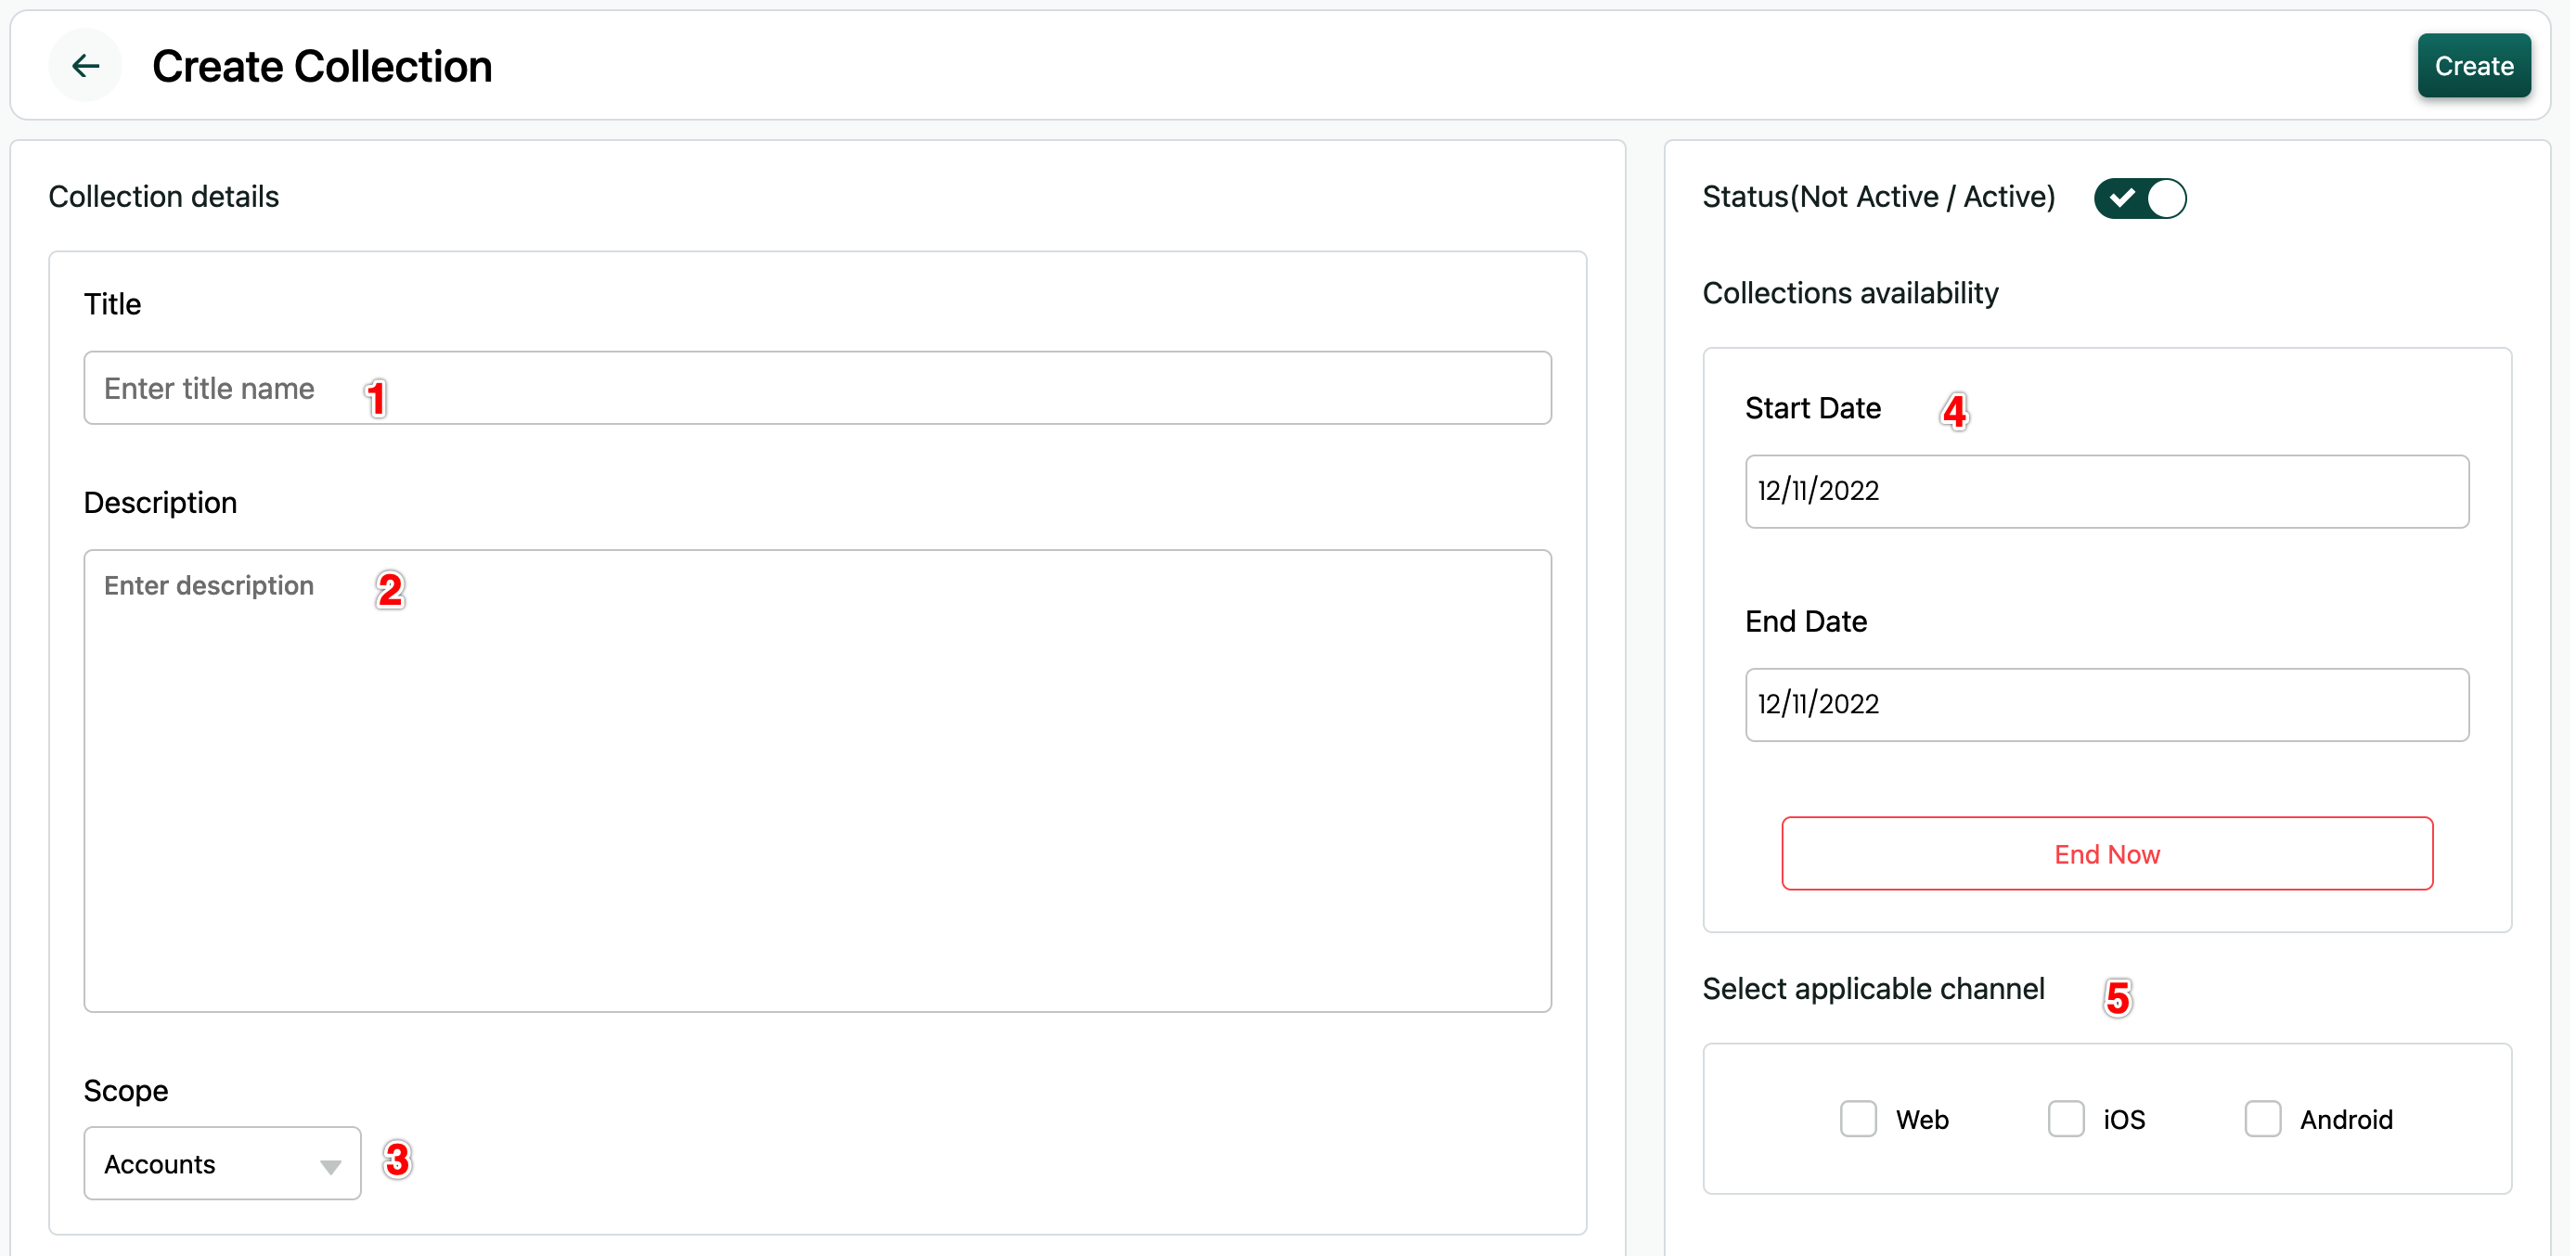Check the iOS channel checkbox
This screenshot has width=2576, height=1256.
[2065, 1118]
